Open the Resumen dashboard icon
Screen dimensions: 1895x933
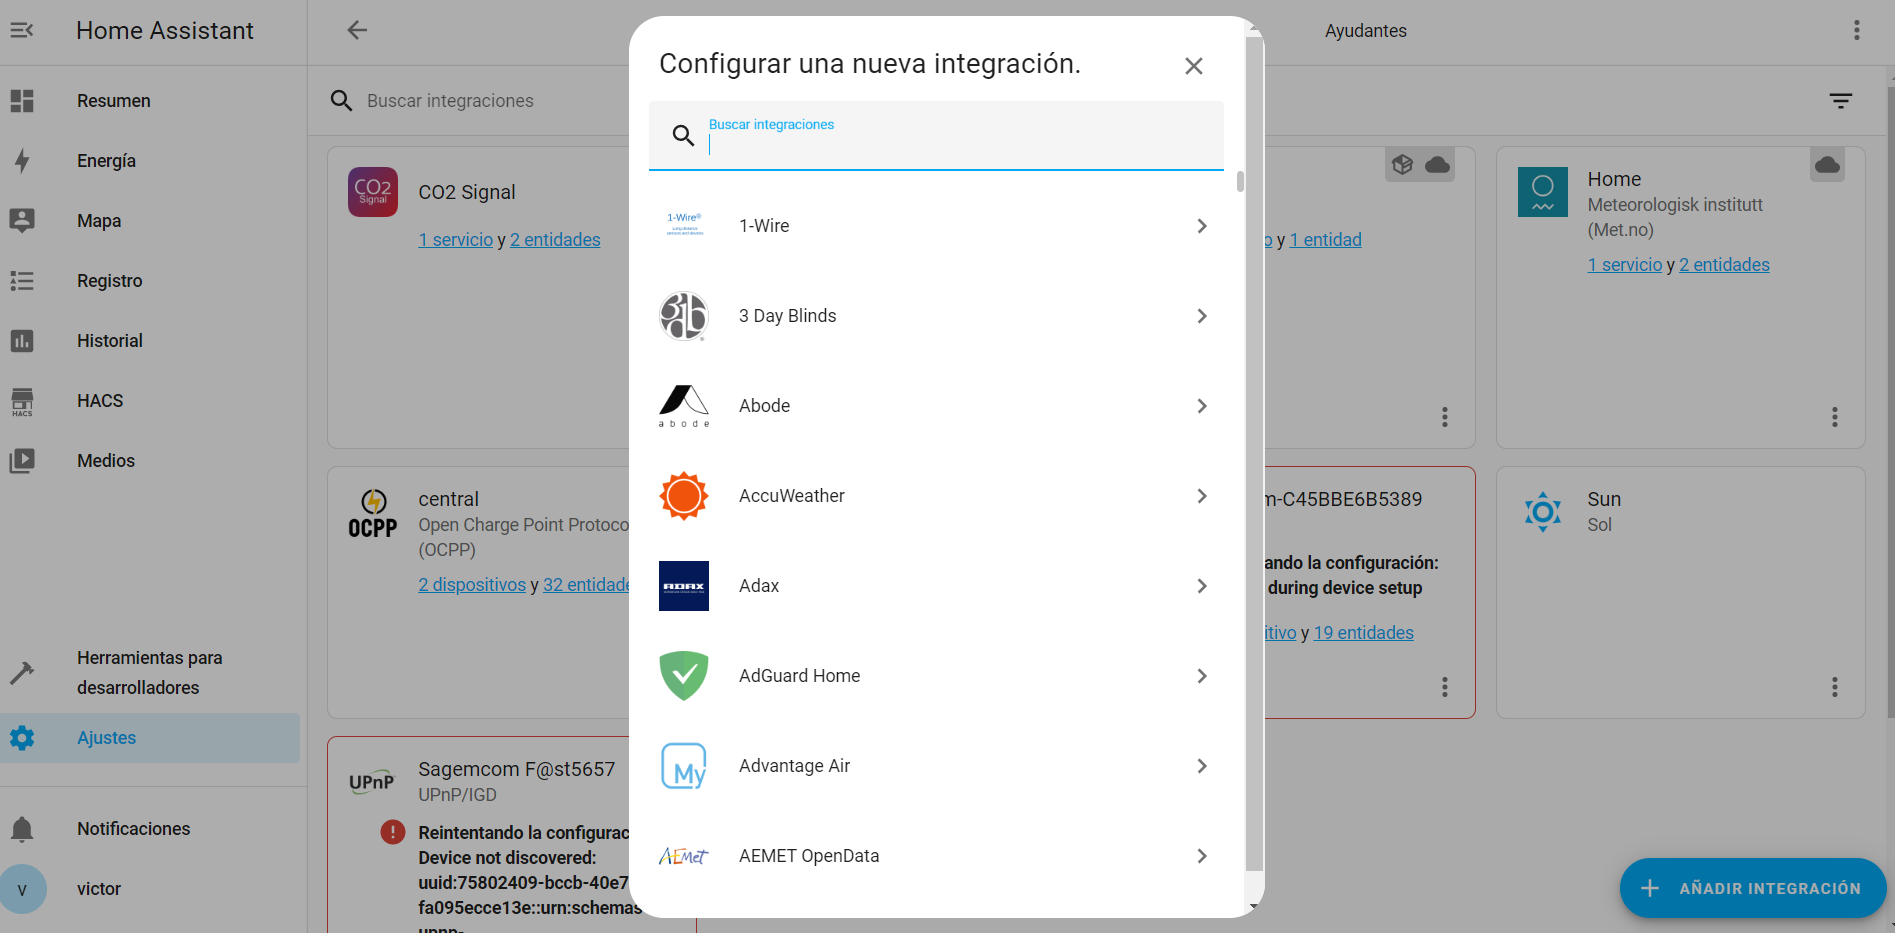tap(22, 101)
